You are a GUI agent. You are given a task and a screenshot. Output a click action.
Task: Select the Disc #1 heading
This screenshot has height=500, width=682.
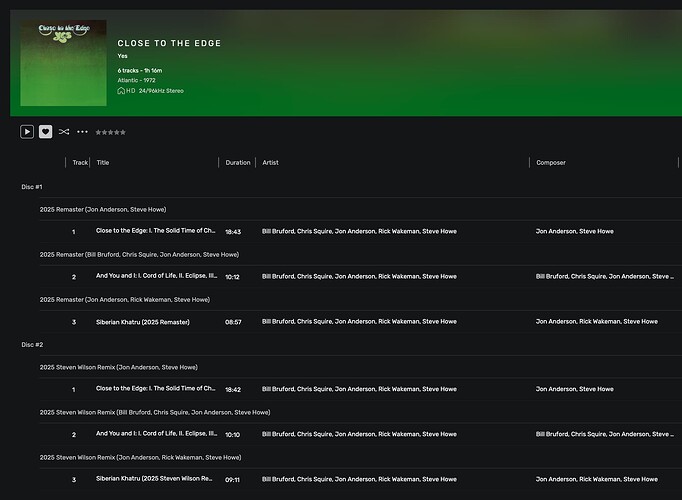[32, 187]
